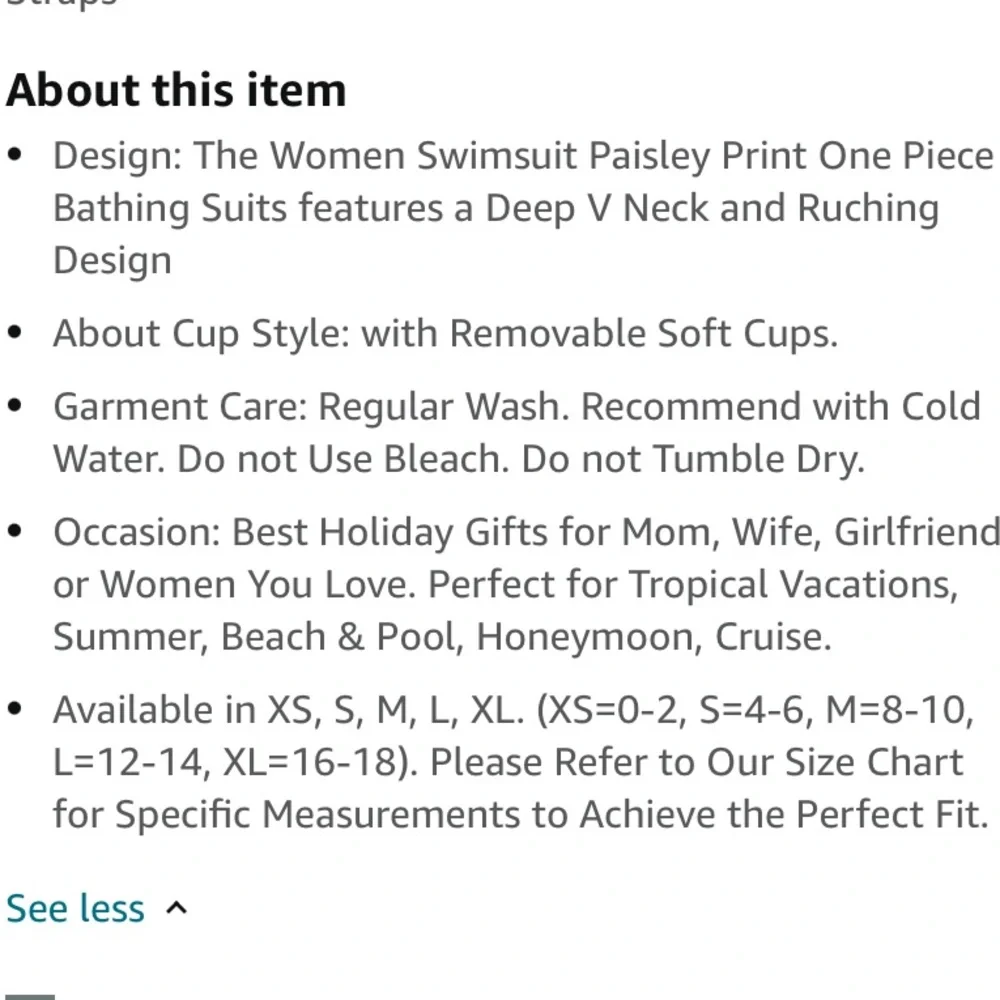Screen dimensions: 1000x1000
Task: Click "Please Refer to Our Size Chart" text
Action: (x=696, y=762)
